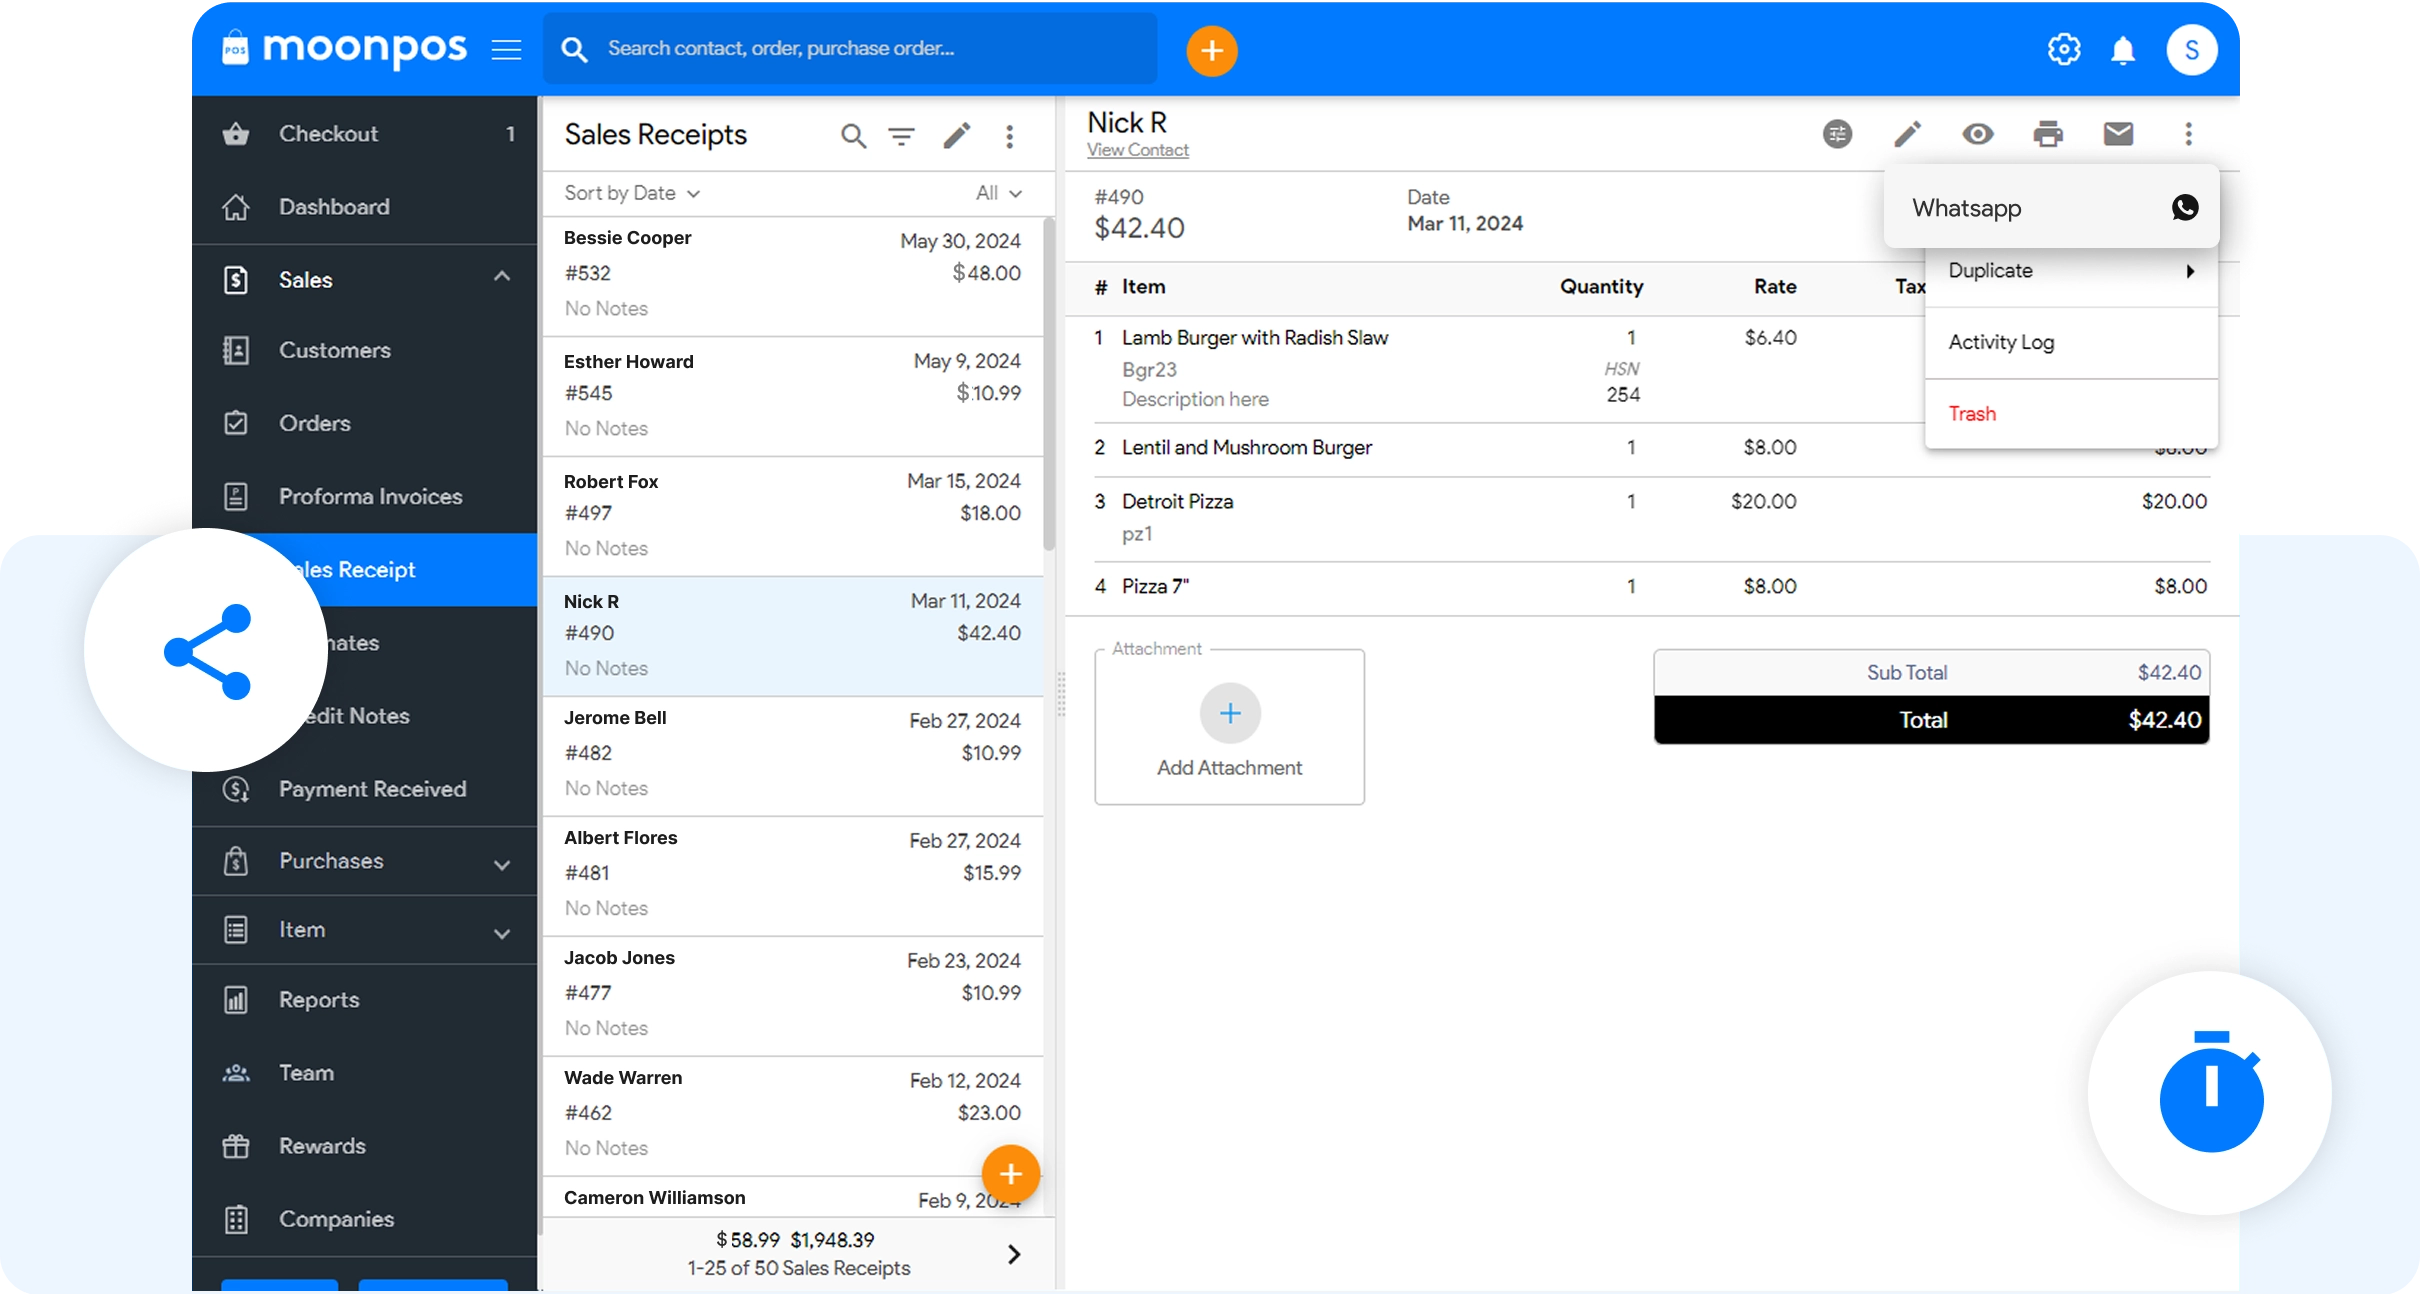The width and height of the screenshot is (2420, 1294).
Task: Open the All filter dropdown
Action: [x=998, y=193]
